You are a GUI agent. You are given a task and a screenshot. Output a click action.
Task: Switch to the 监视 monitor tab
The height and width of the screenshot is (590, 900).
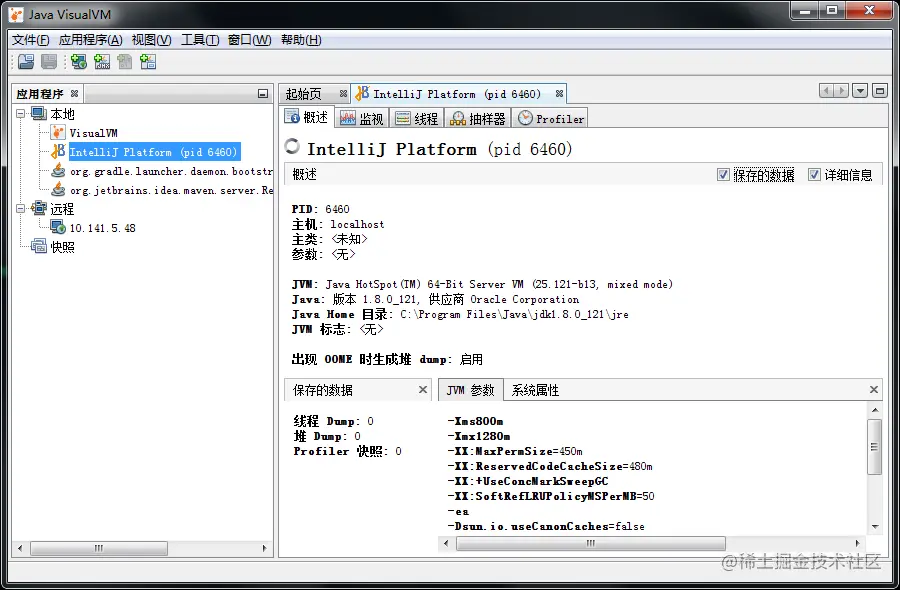[x=362, y=119]
